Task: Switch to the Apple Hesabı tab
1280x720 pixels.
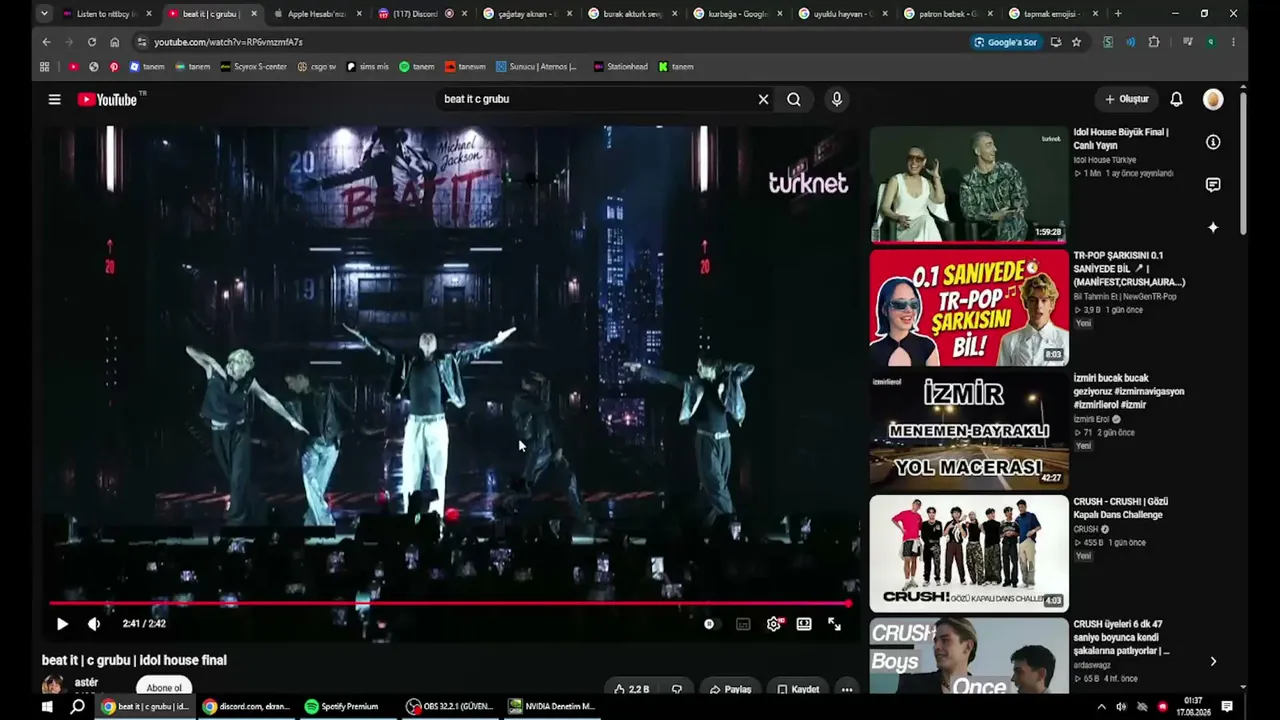Action: point(316,14)
